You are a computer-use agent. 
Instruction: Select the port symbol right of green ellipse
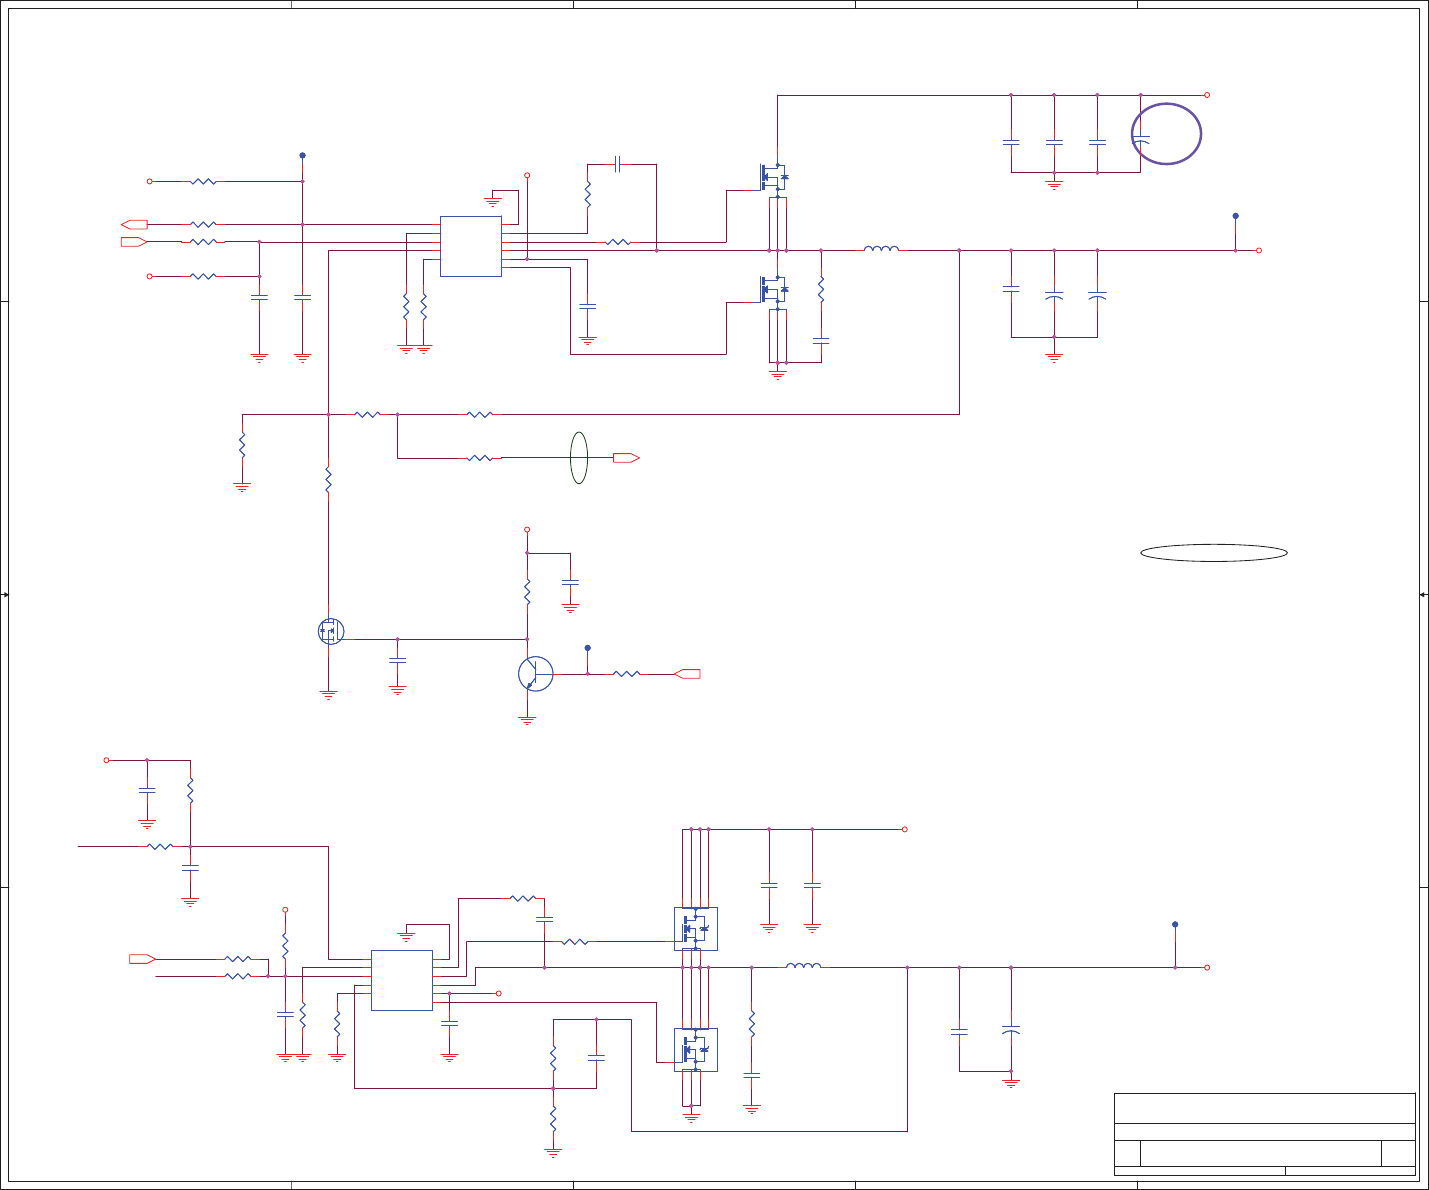626,458
